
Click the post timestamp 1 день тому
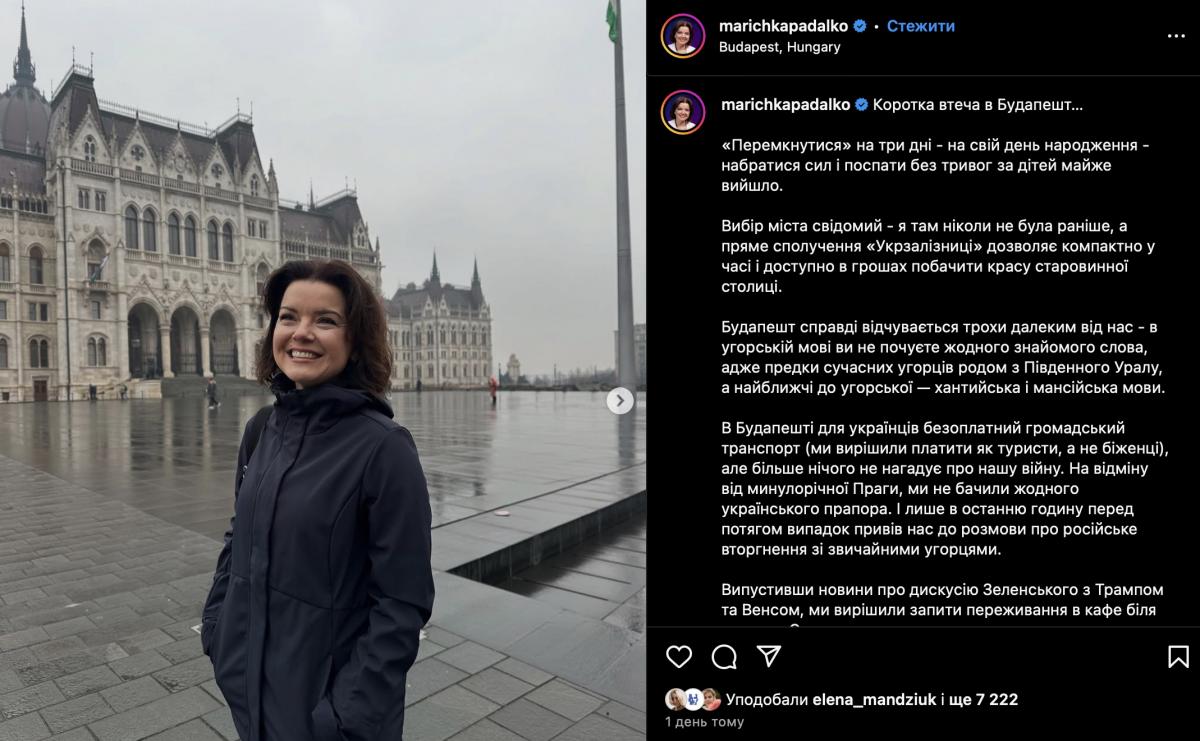click(705, 722)
